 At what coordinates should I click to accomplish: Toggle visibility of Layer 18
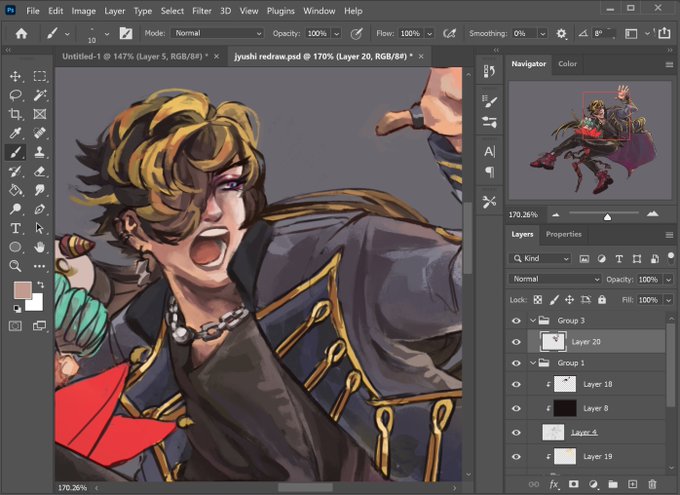point(516,384)
